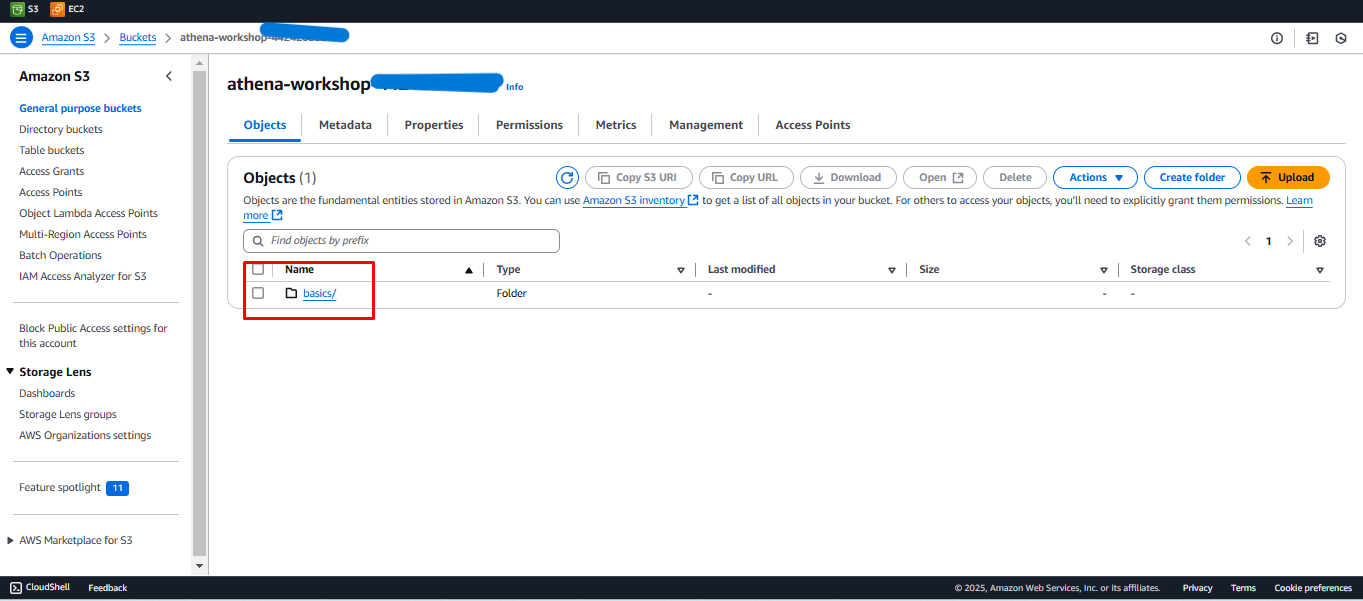Toggle the select all objects checkbox
The width and height of the screenshot is (1363, 601).
258,269
